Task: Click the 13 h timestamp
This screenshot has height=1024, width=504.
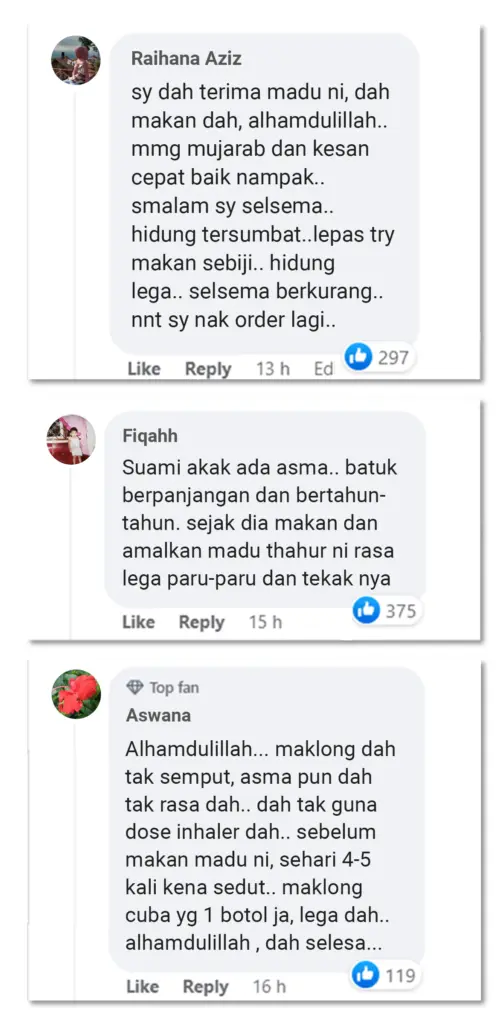Action: 273,369
